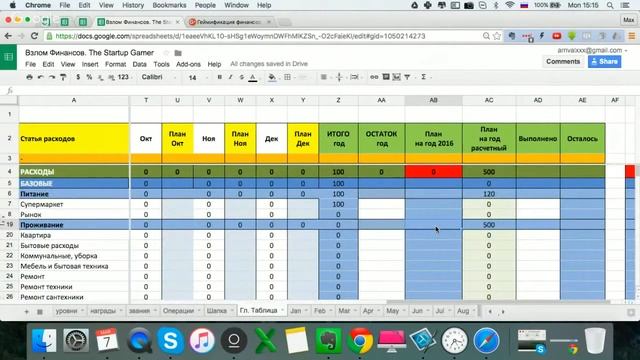This screenshot has height=360, width=640.
Task: Open the font size dropdown 14
Action: pyautogui.click(x=198, y=78)
